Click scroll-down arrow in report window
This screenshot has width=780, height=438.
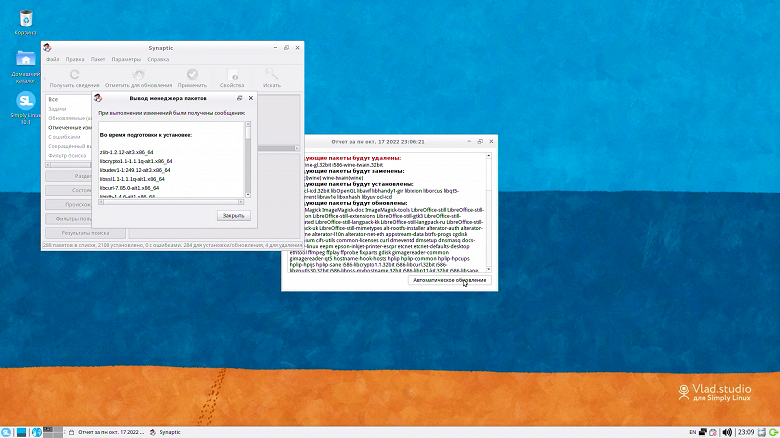(488, 269)
